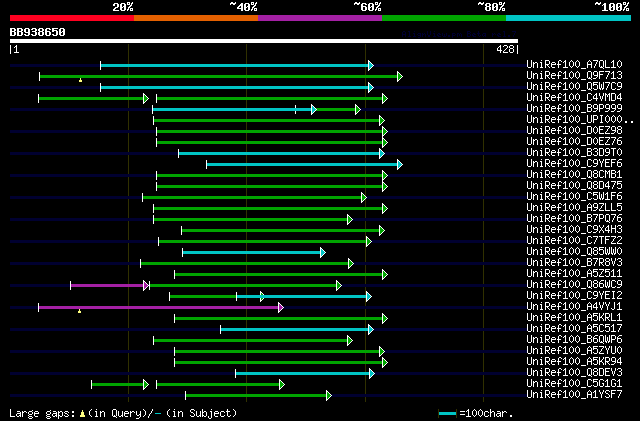Select the UniRef100_C9YEF6 hit label
This screenshot has height=421, width=640.
tap(574, 163)
